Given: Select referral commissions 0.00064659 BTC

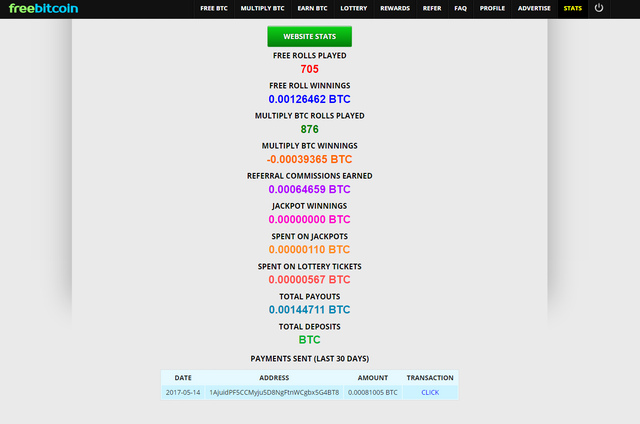Looking at the screenshot, I should (x=309, y=189).
